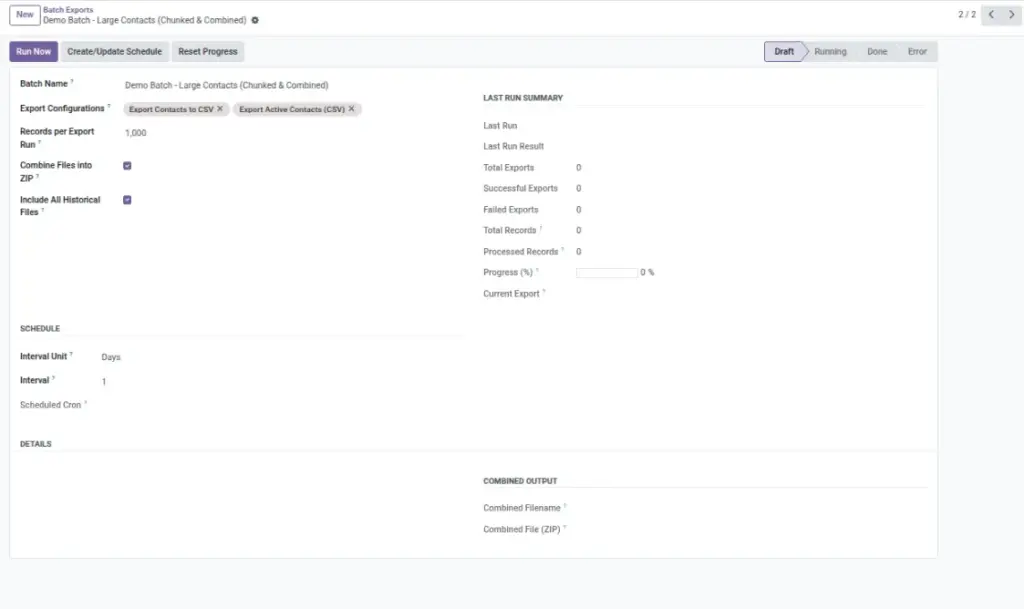Screen dimensions: 1024x609
Task: Go to the previous record arrow
Action: pos(991,14)
